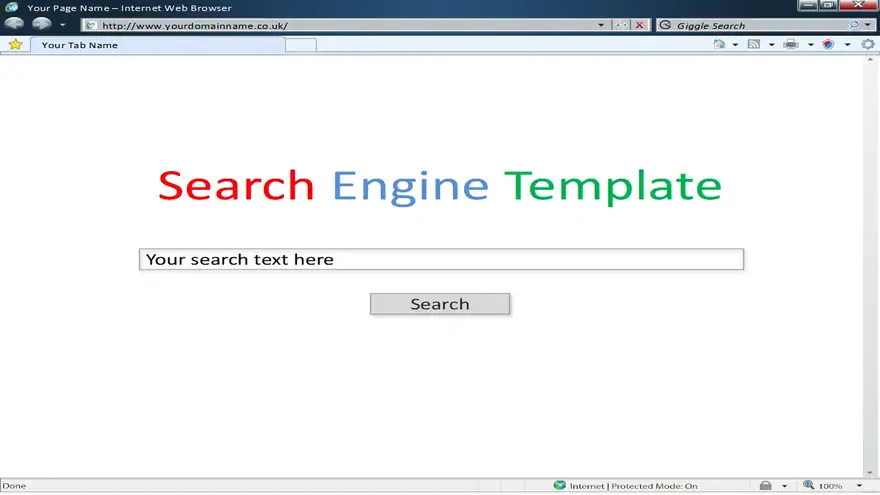
Task: Click the status bar padlock icon
Action: 766,485
